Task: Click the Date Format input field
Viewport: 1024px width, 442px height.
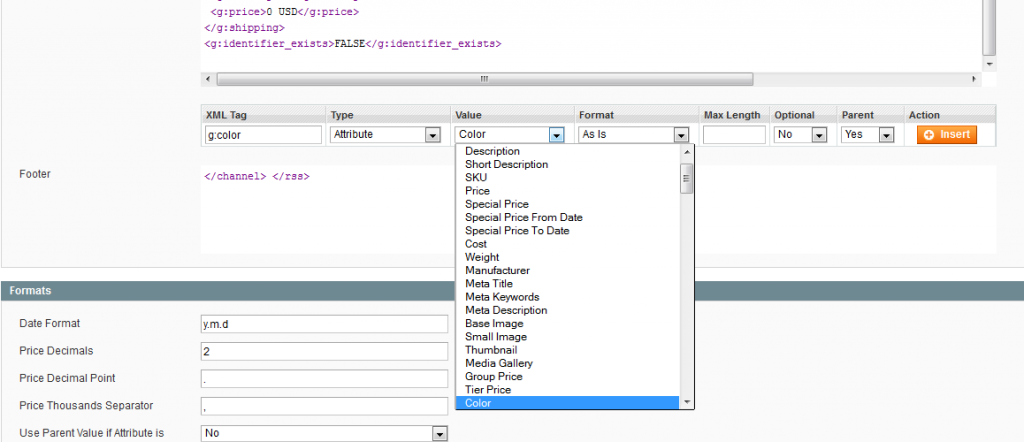Action: 324,324
